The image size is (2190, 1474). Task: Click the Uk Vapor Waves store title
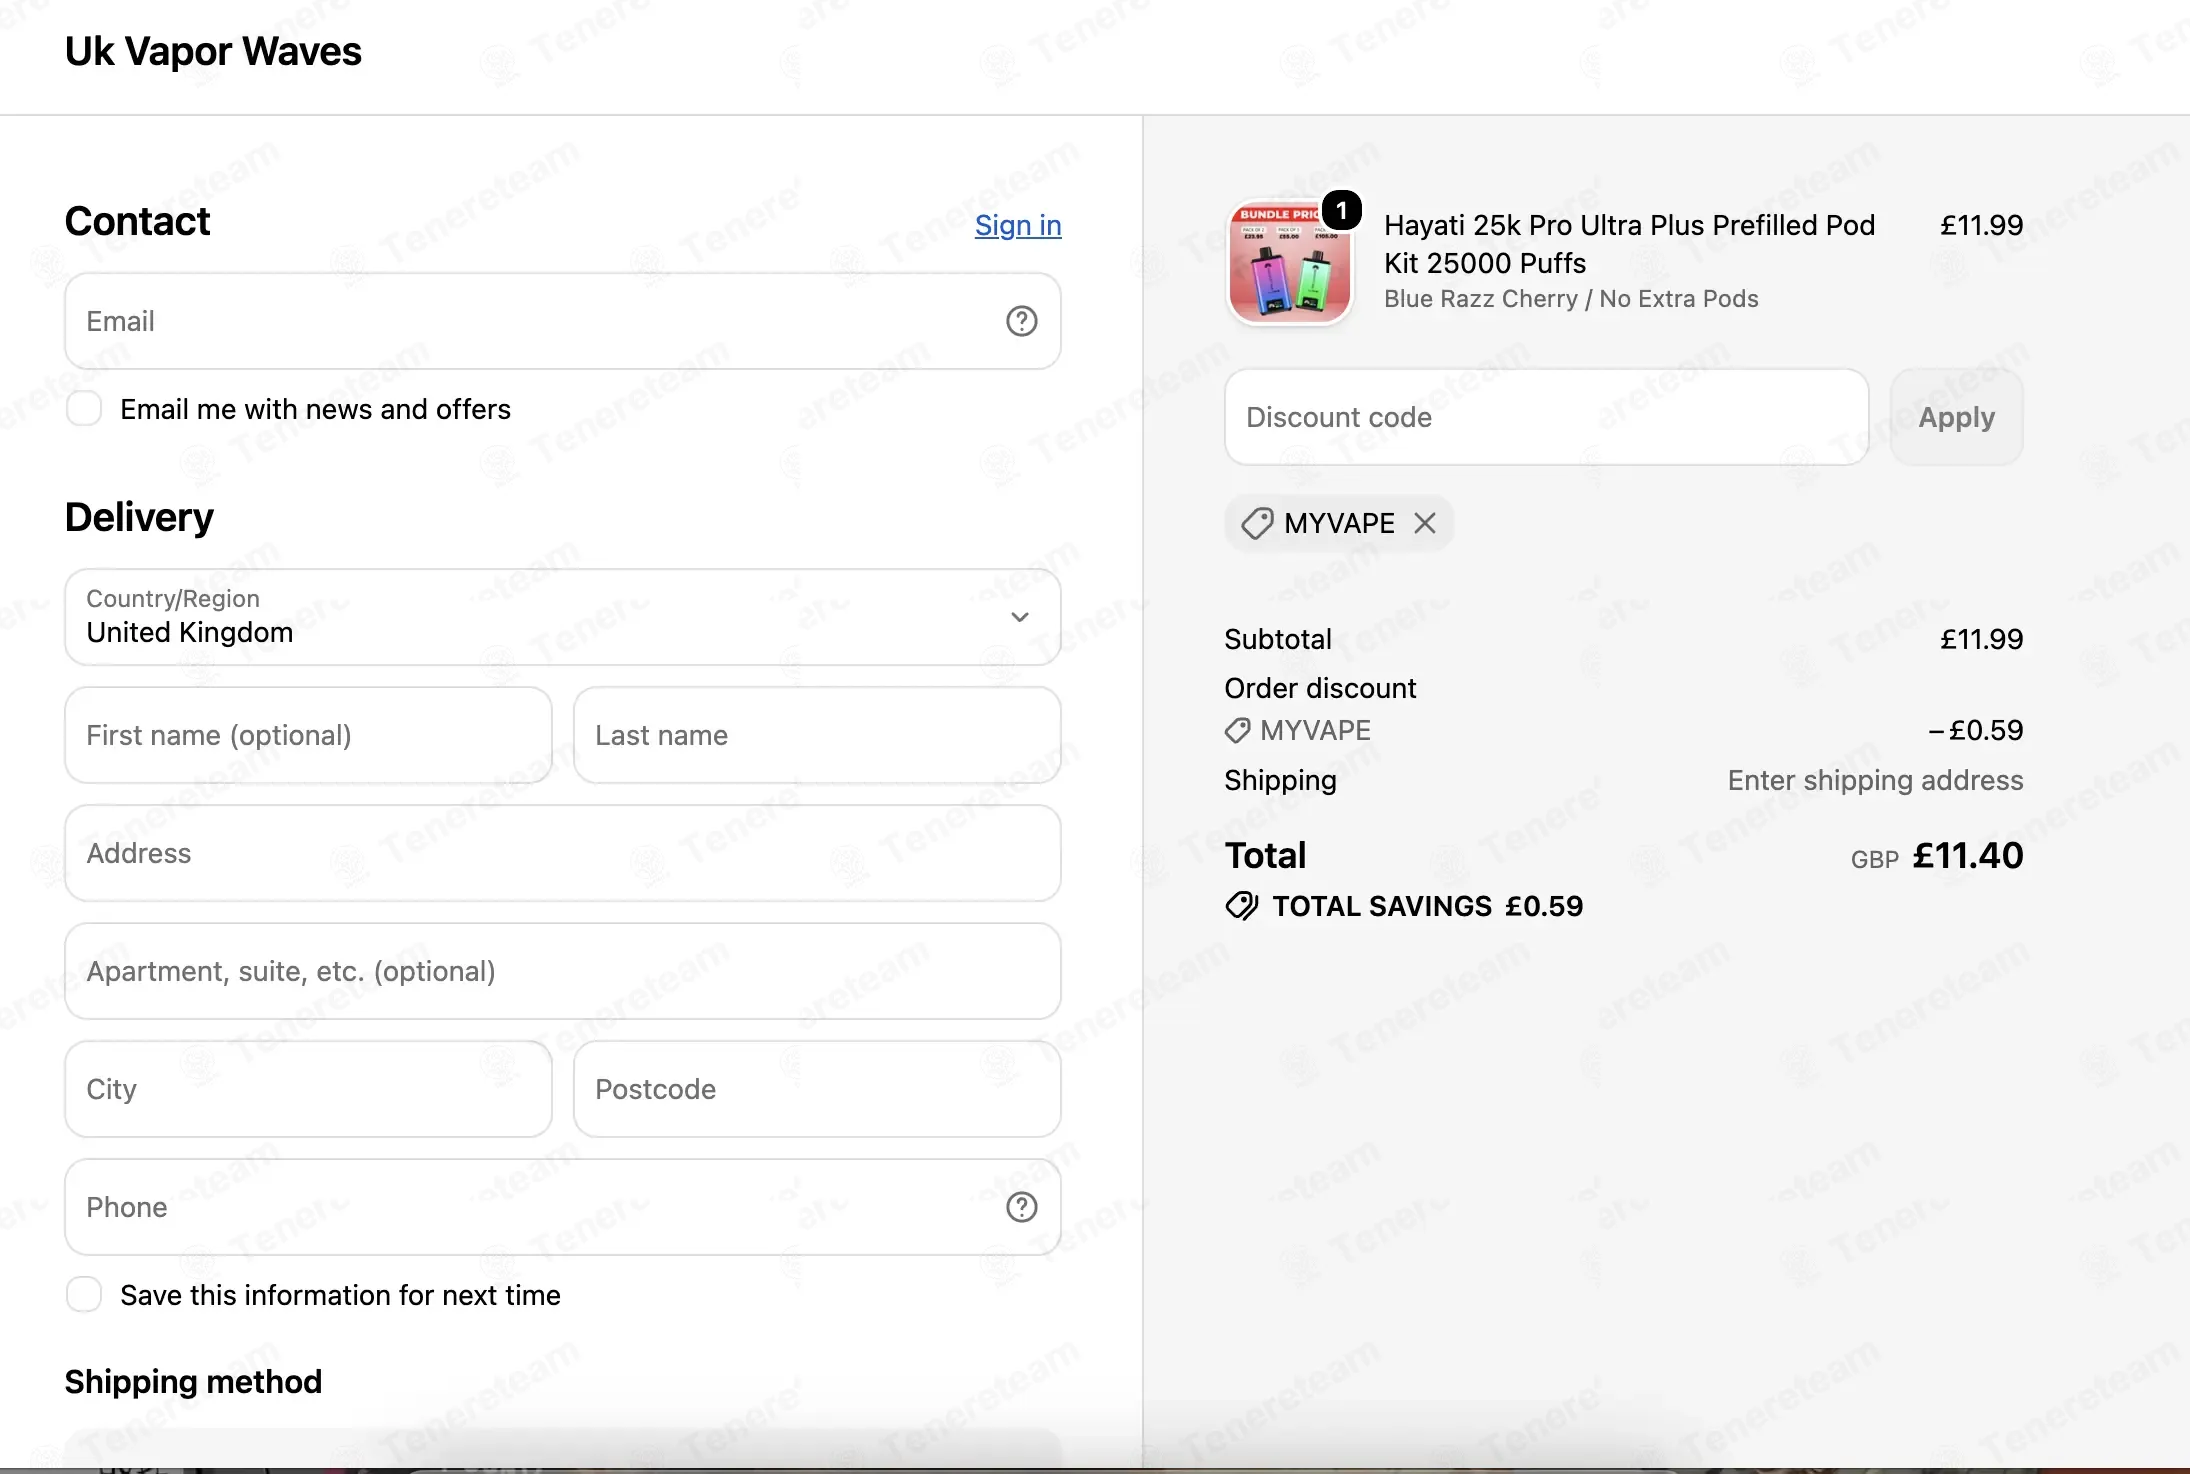point(213,51)
